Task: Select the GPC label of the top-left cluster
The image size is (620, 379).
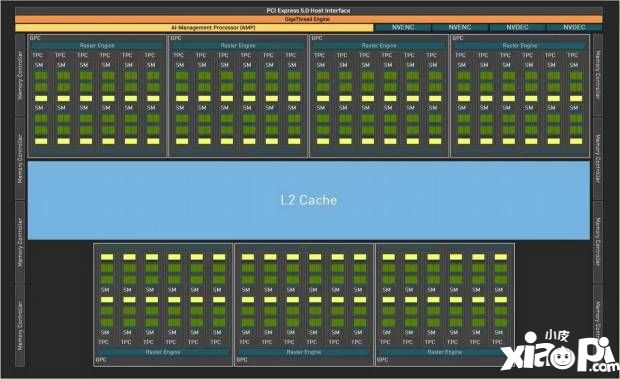Action: pyautogui.click(x=35, y=38)
